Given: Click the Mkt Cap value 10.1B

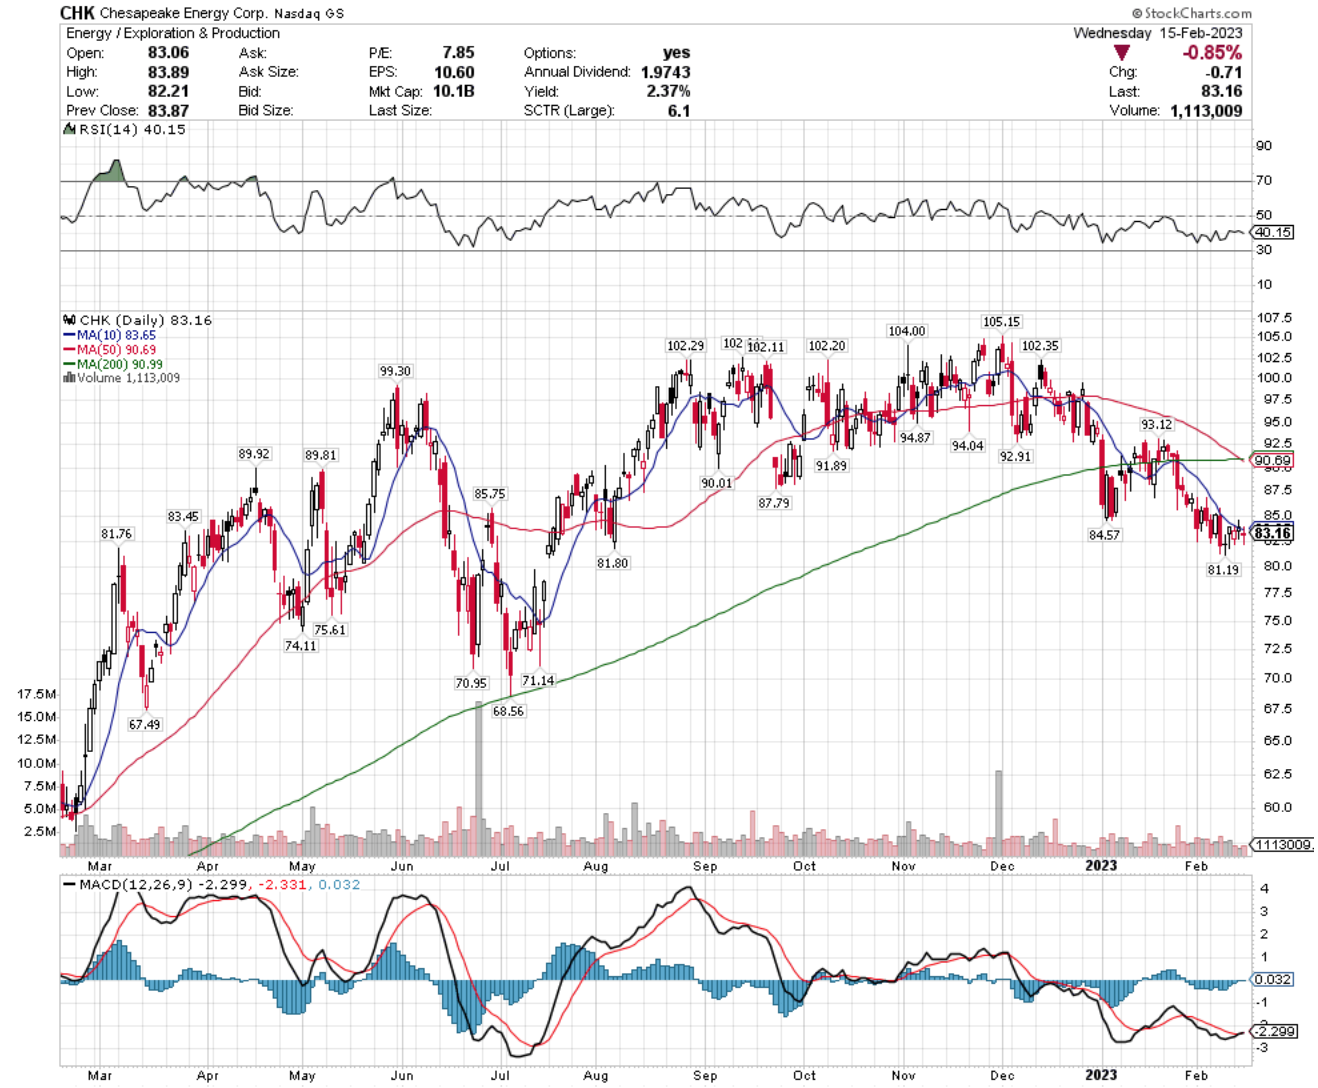Looking at the screenshot, I should point(453,91).
